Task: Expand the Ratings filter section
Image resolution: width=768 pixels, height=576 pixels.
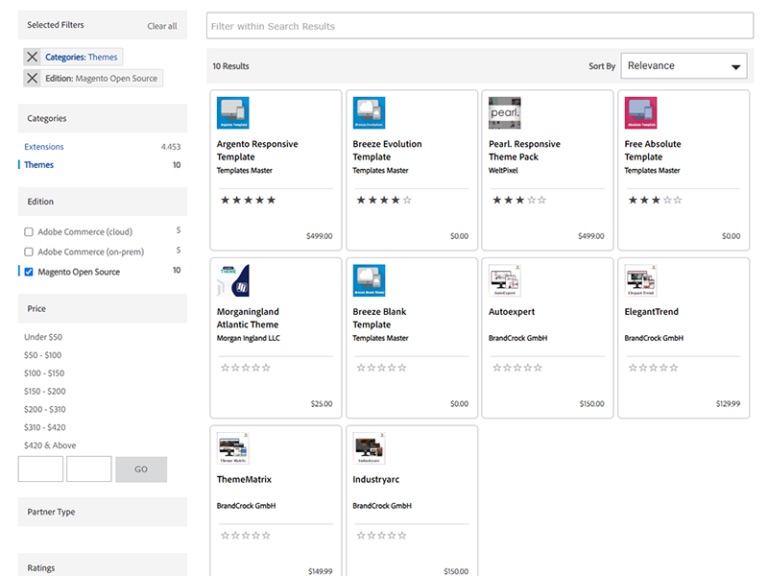Action: (102, 567)
